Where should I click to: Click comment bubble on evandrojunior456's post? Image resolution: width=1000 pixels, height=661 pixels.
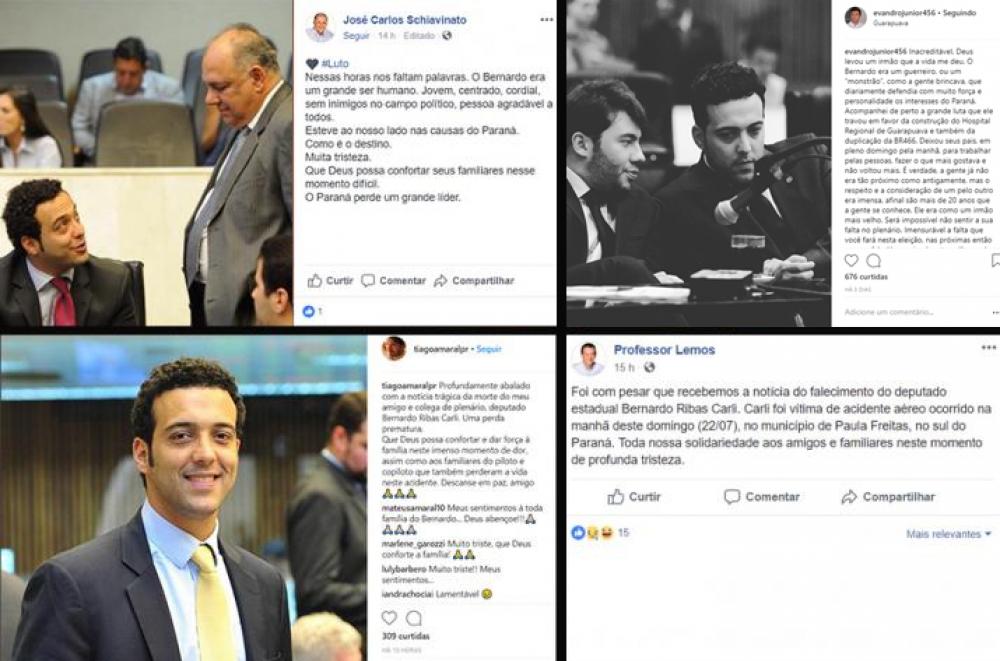(x=874, y=260)
